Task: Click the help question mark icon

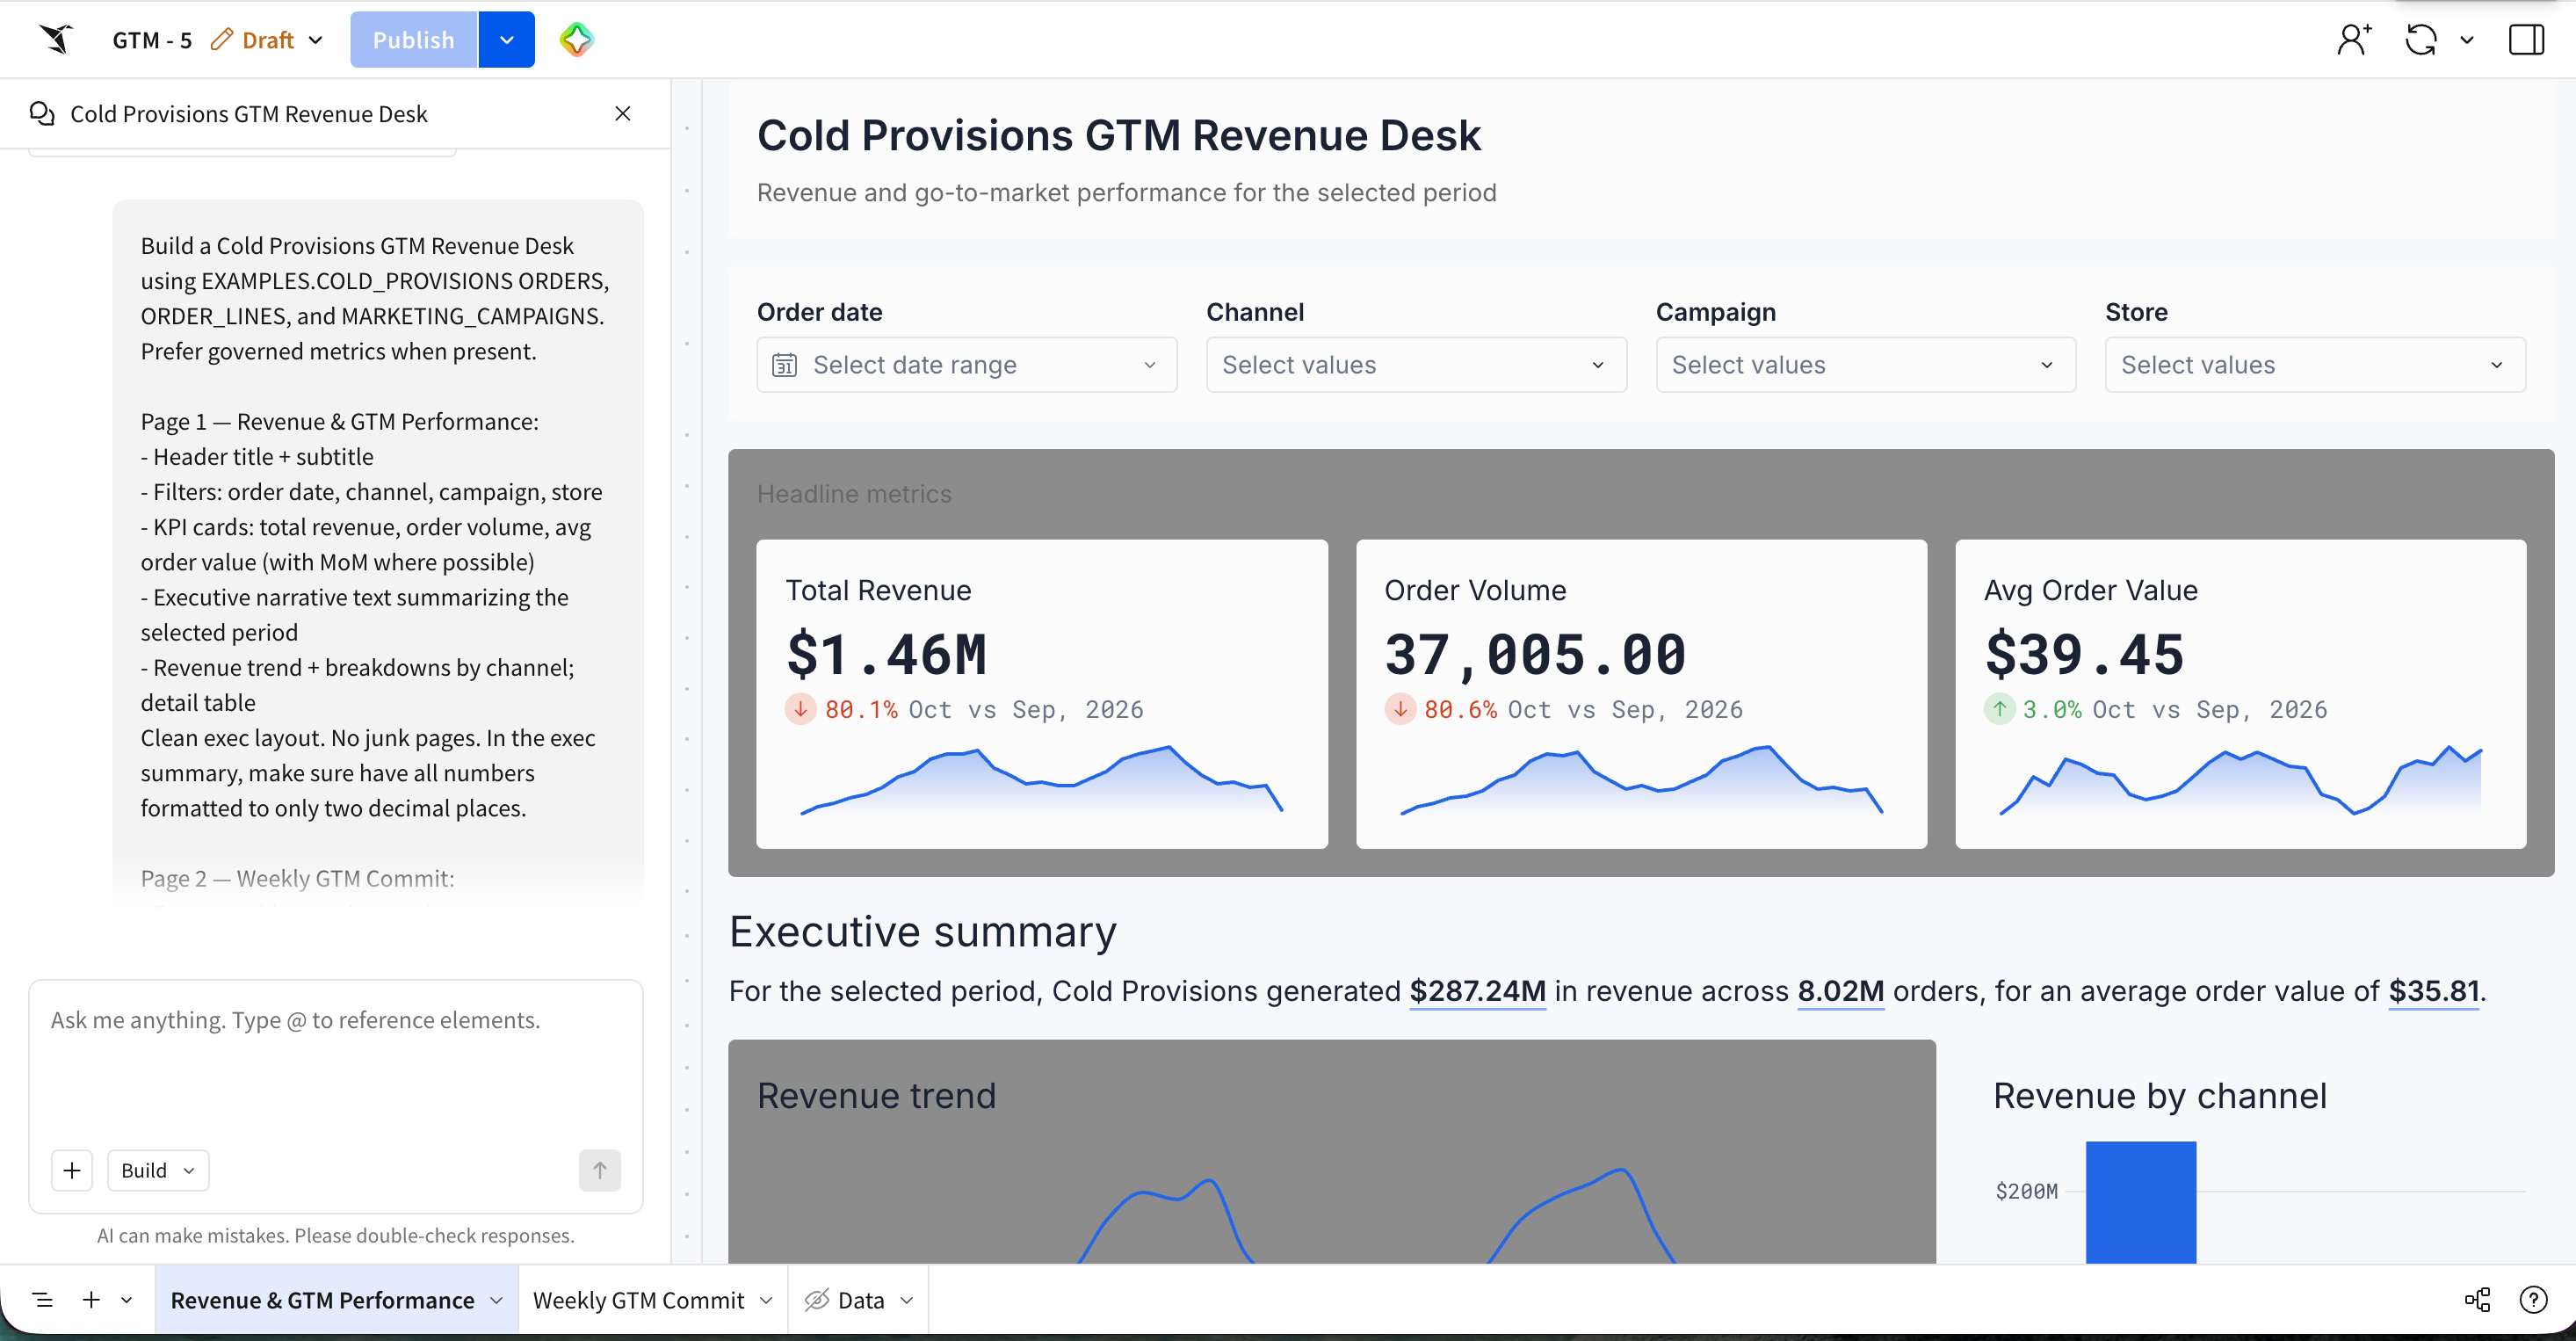Action: pos(2533,1300)
